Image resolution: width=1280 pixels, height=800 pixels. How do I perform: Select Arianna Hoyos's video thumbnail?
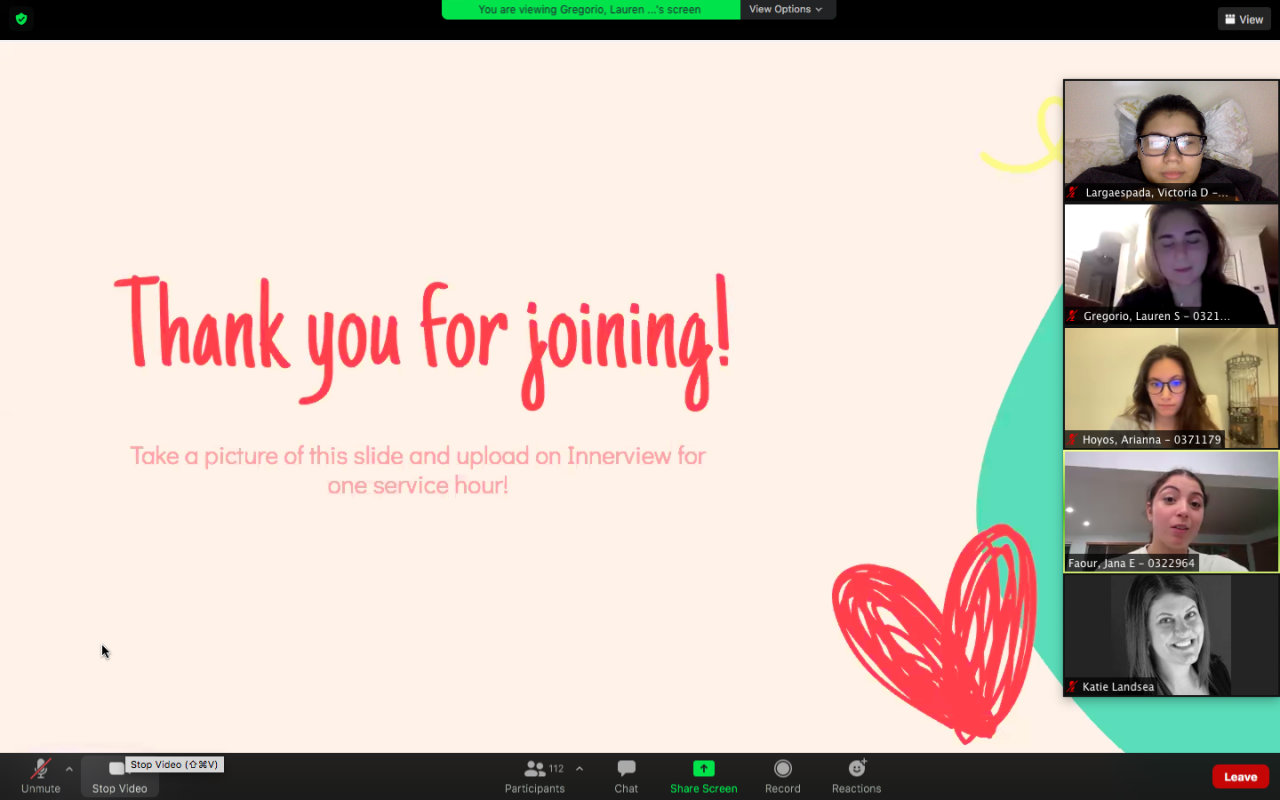click(1171, 388)
